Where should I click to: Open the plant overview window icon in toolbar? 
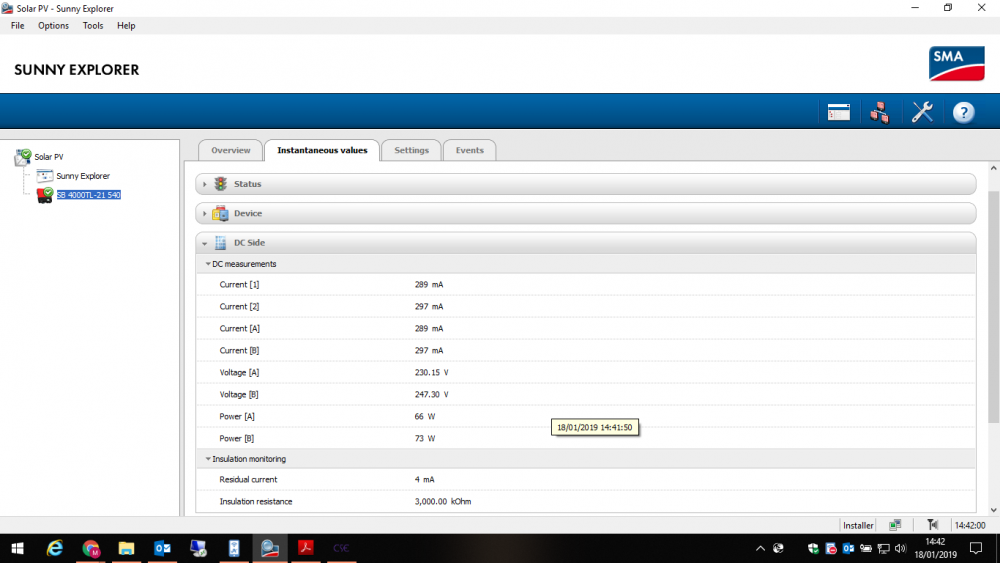tap(838, 112)
